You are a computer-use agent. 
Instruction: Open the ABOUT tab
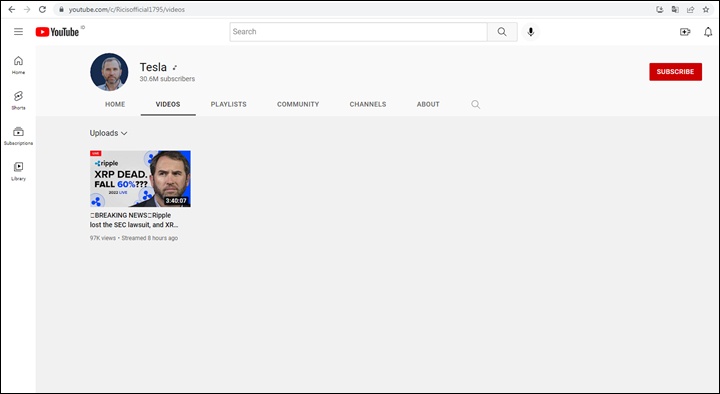click(428, 104)
